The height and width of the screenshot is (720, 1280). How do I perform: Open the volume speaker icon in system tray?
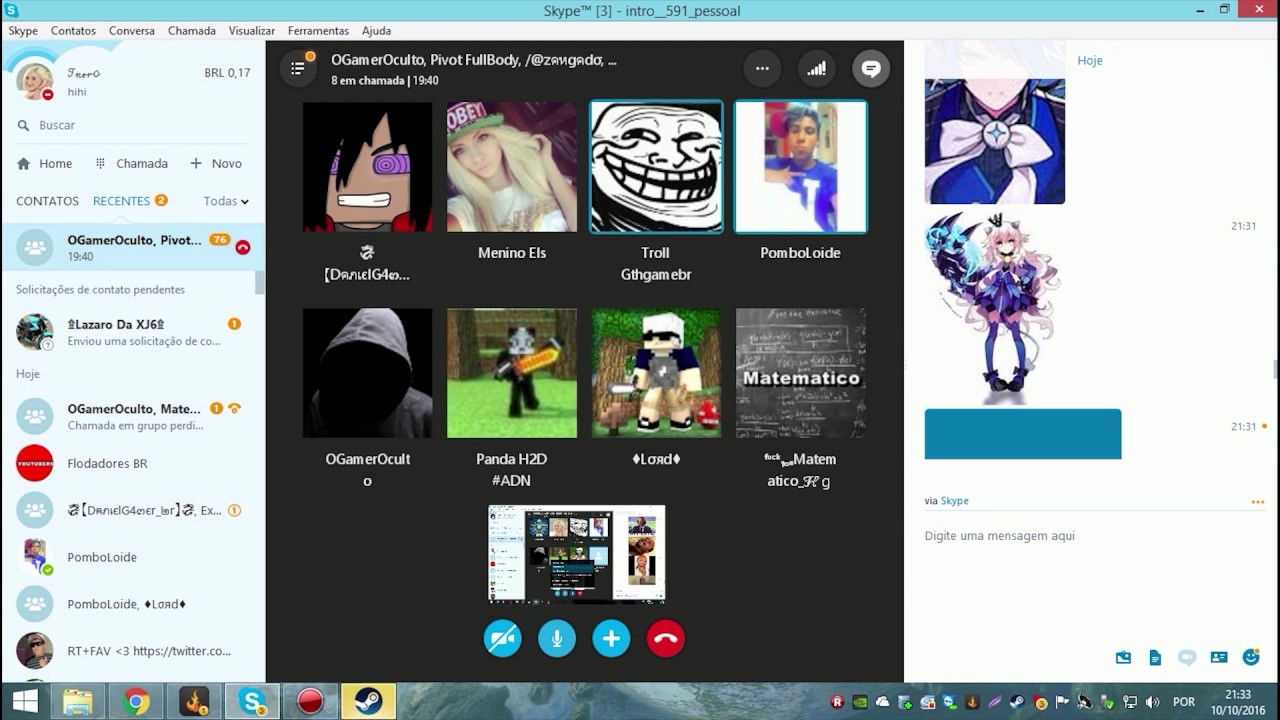click(1153, 702)
